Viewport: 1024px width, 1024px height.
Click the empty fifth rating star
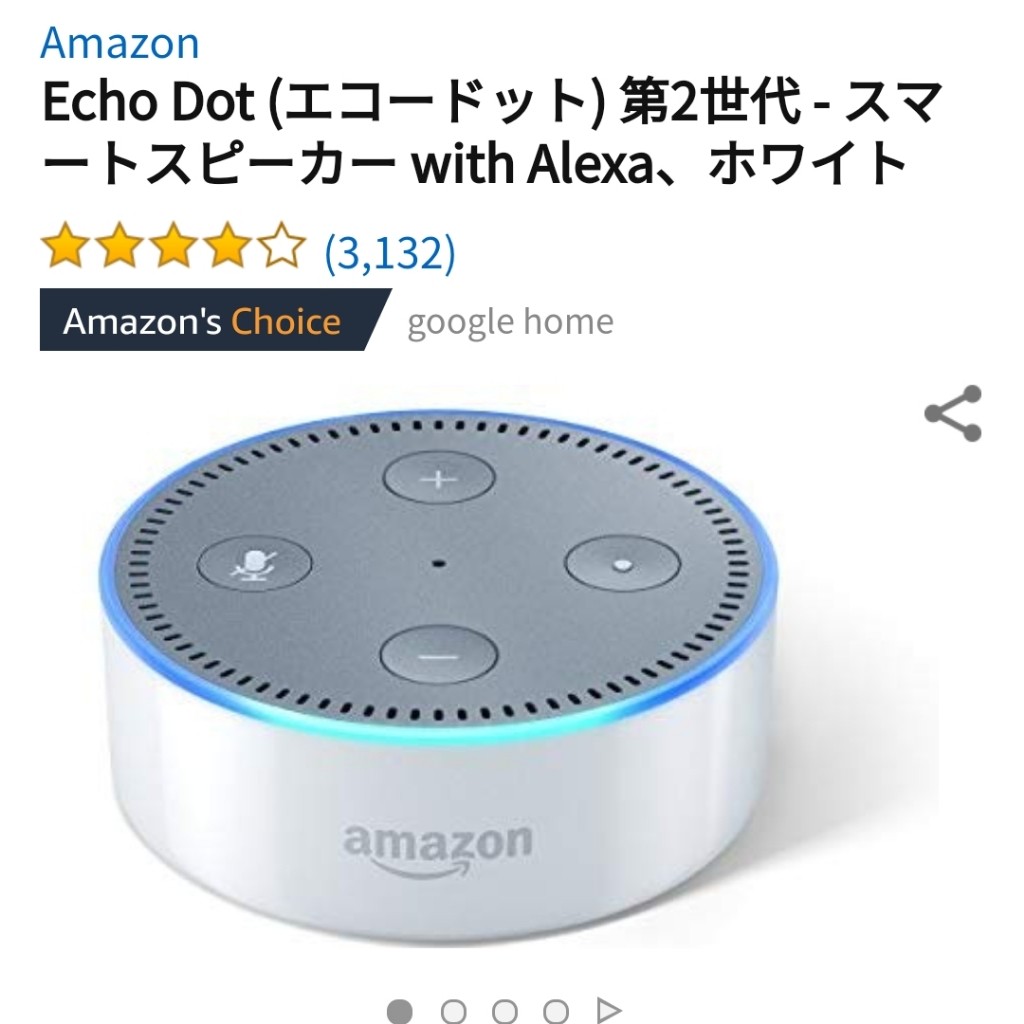point(281,246)
